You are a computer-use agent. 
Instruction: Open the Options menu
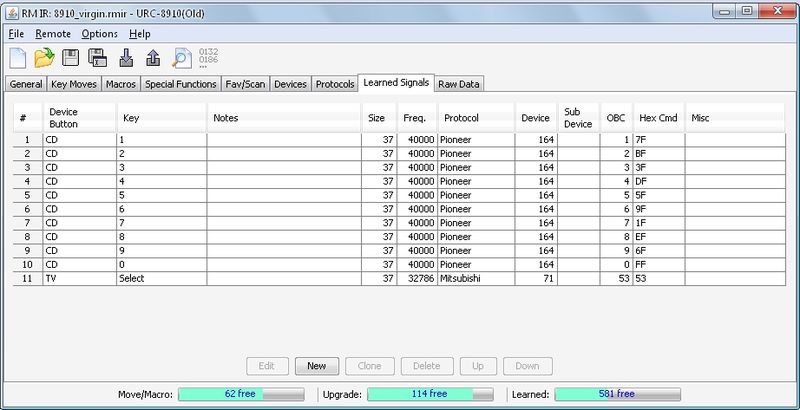(100, 34)
